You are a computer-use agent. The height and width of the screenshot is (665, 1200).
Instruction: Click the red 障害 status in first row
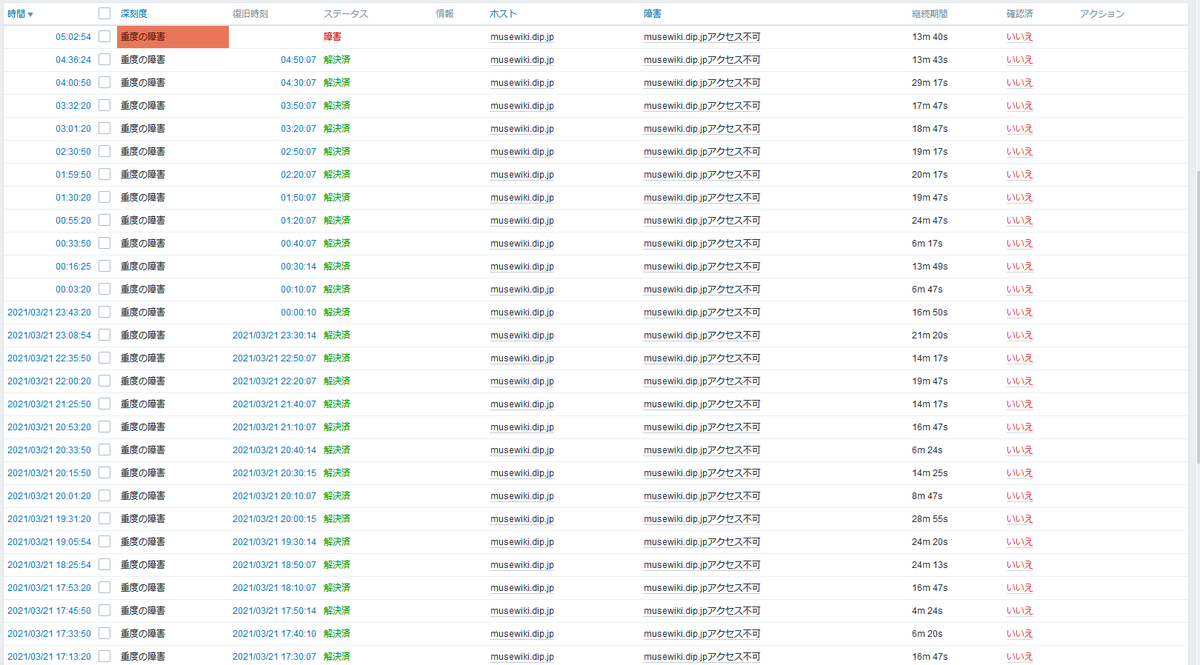333,37
